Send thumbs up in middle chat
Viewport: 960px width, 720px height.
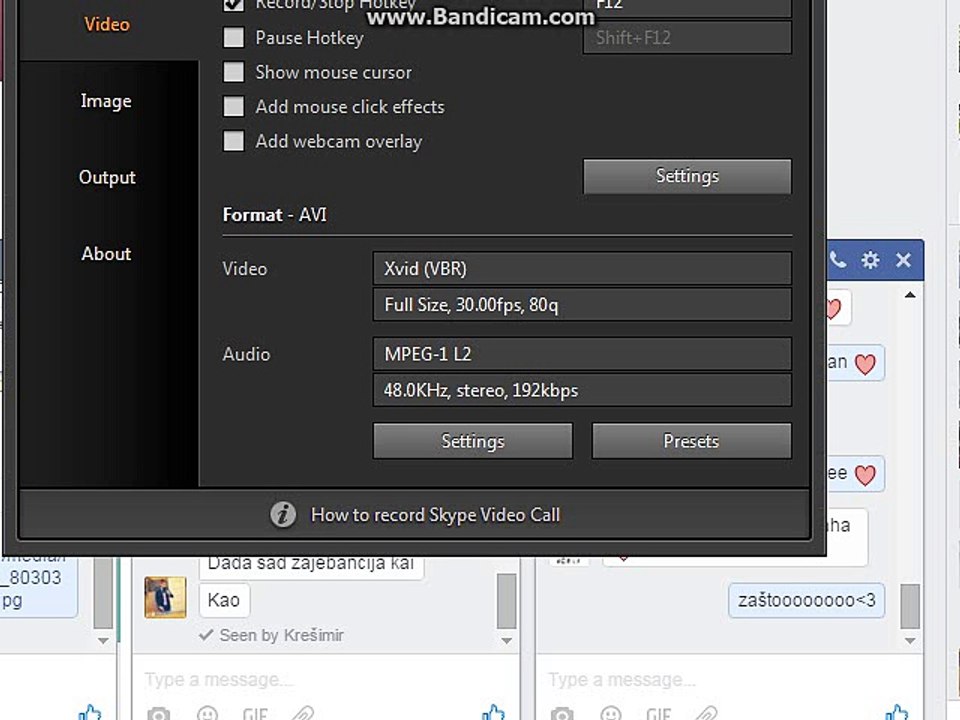[493, 712]
